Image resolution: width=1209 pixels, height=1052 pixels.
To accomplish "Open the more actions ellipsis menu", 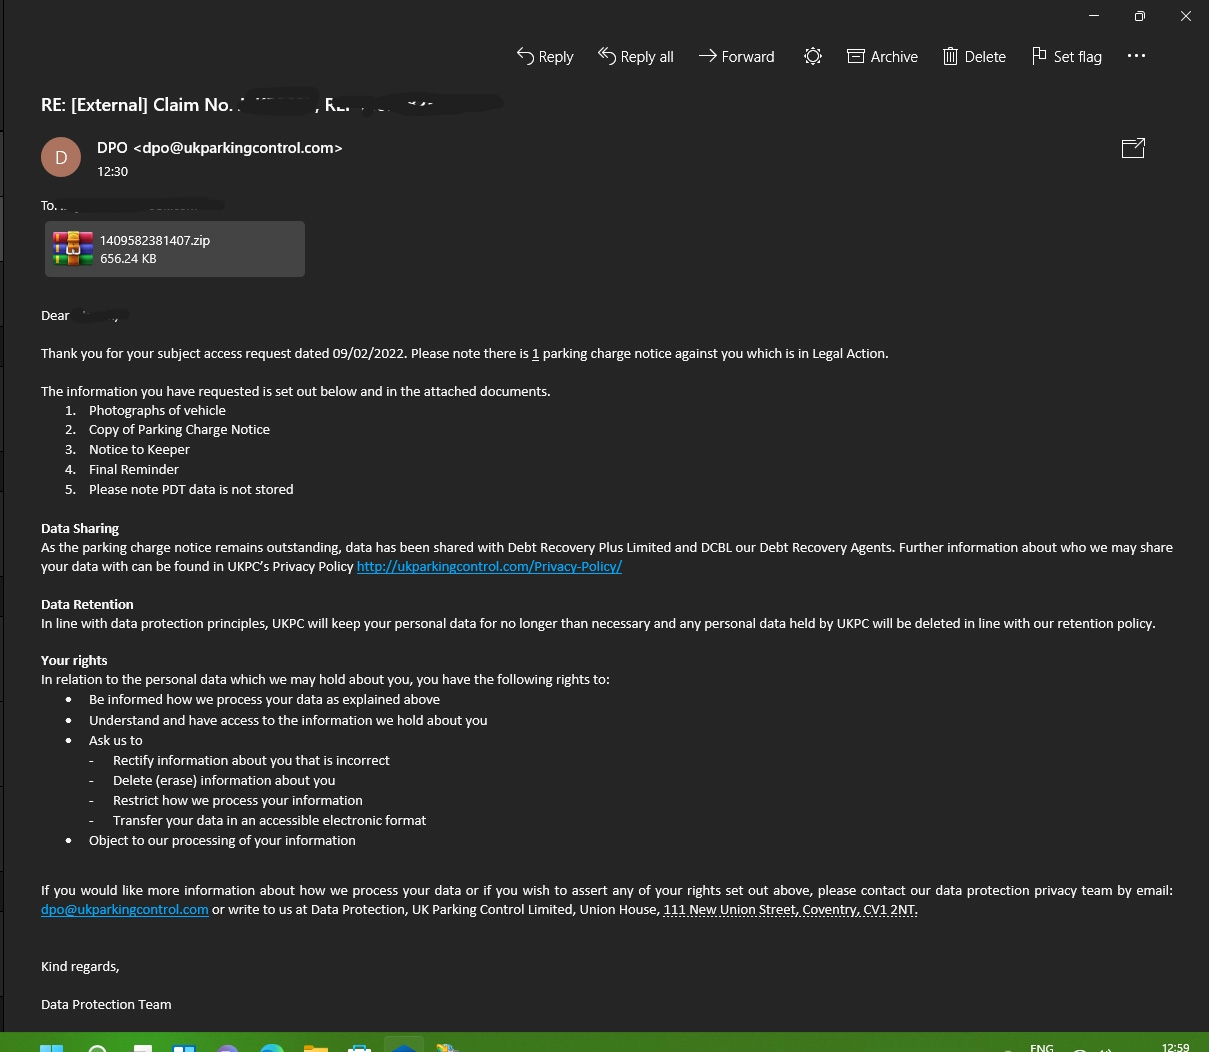I will click(1136, 56).
